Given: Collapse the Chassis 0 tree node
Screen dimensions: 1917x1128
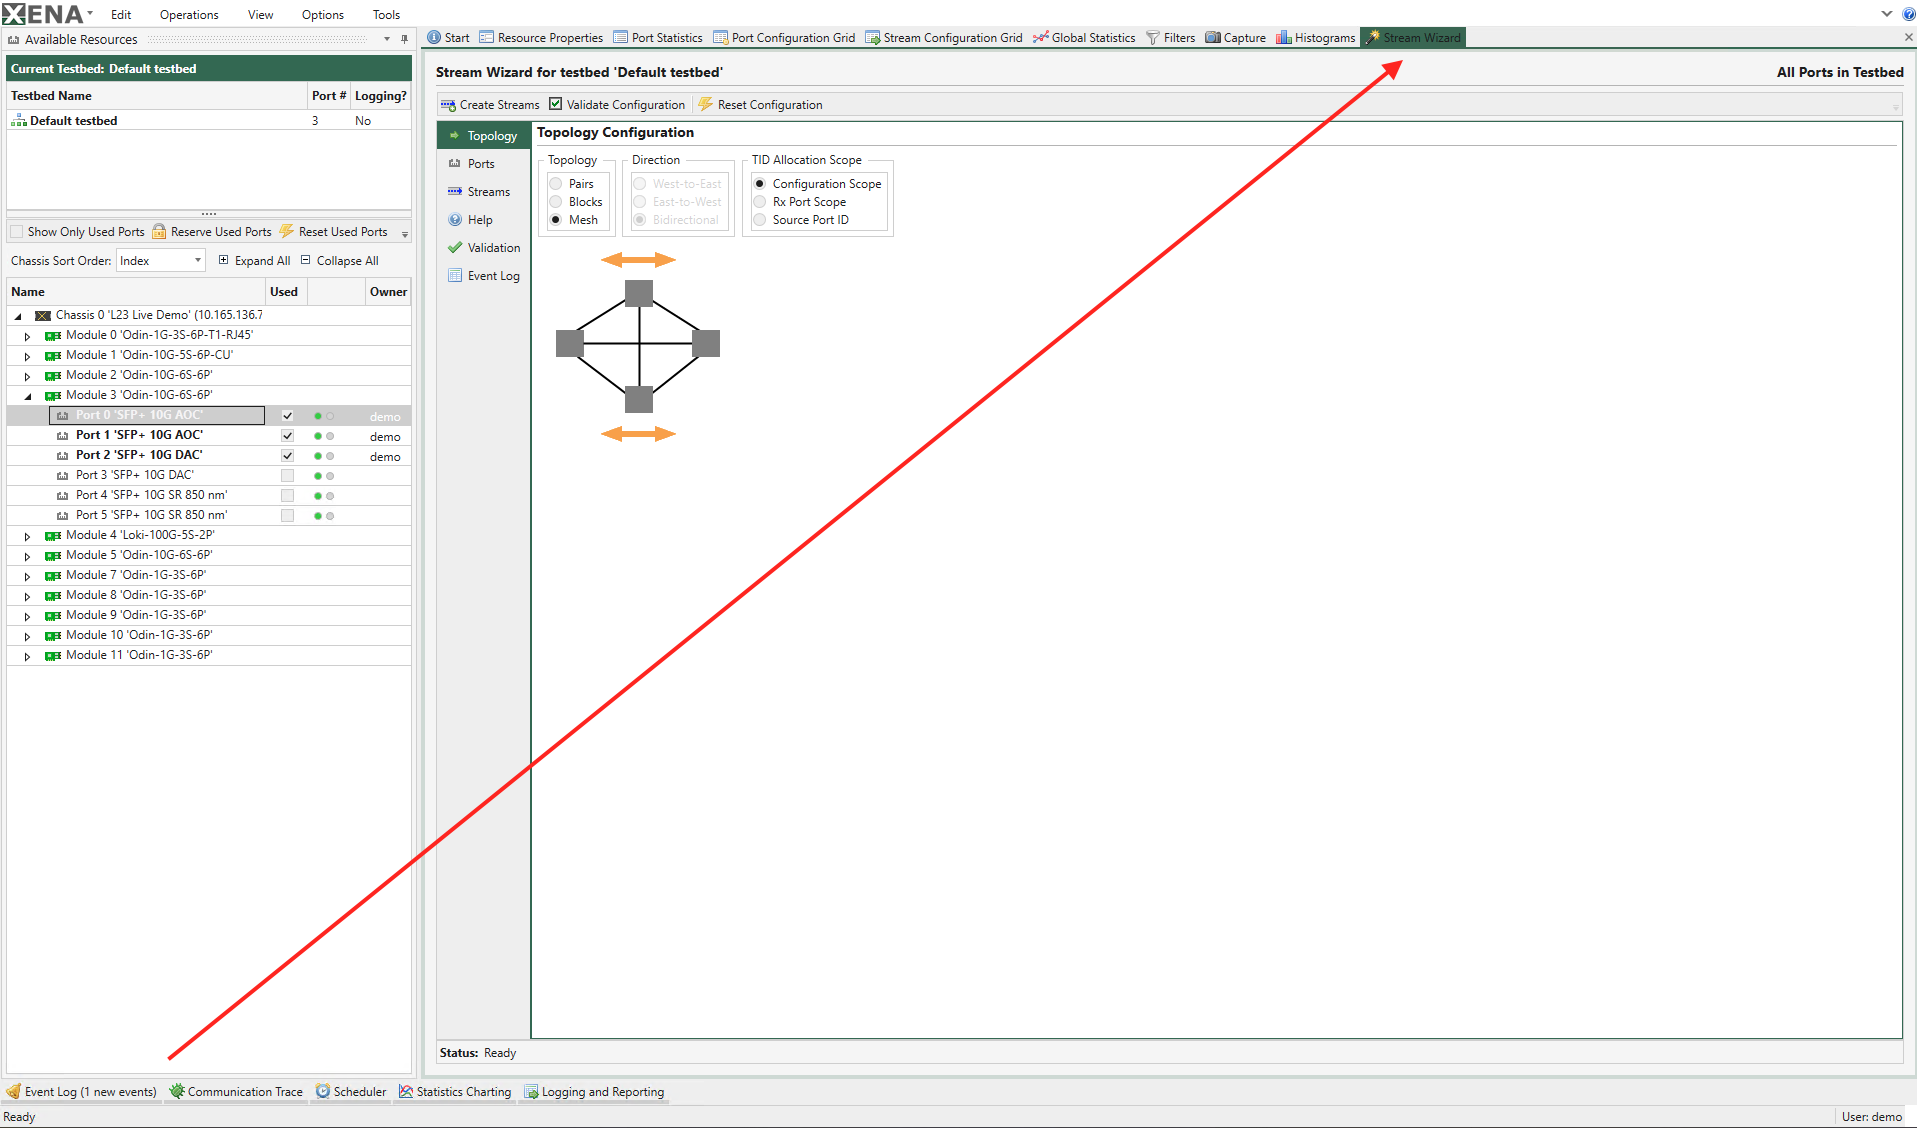Looking at the screenshot, I should pos(17,316).
